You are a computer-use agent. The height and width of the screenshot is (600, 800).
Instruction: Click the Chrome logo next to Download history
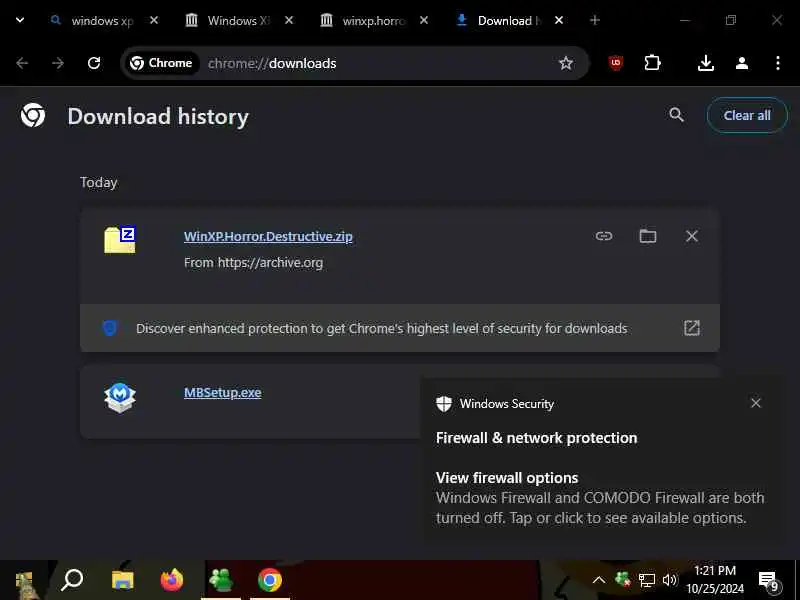coord(33,115)
